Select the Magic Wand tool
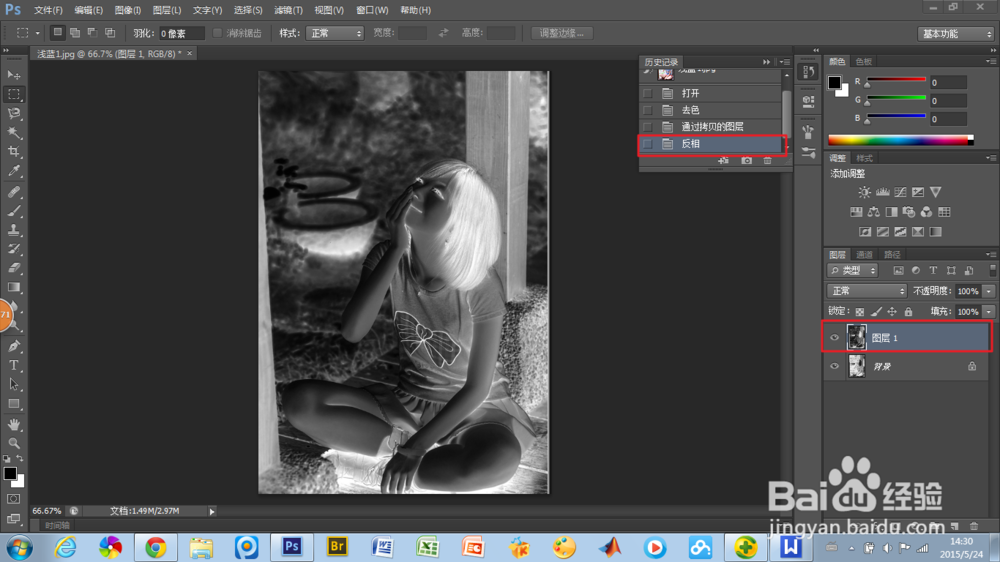This screenshot has height=562, width=1000. [14, 133]
